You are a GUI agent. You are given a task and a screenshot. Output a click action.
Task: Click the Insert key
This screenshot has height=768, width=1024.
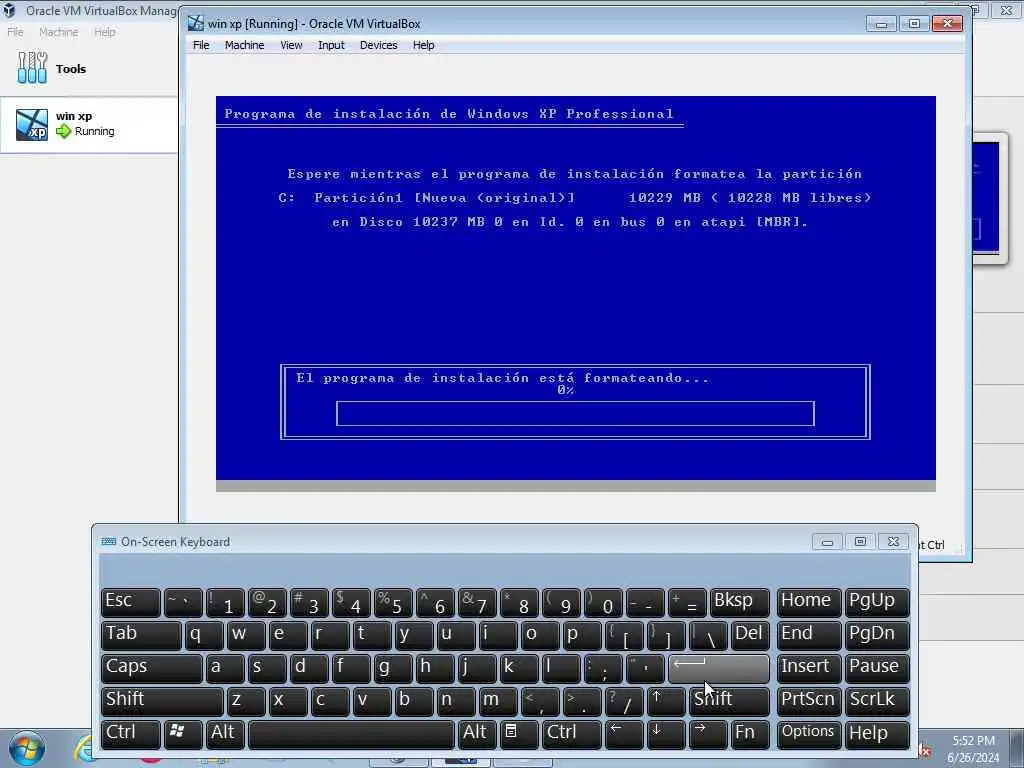pos(808,667)
